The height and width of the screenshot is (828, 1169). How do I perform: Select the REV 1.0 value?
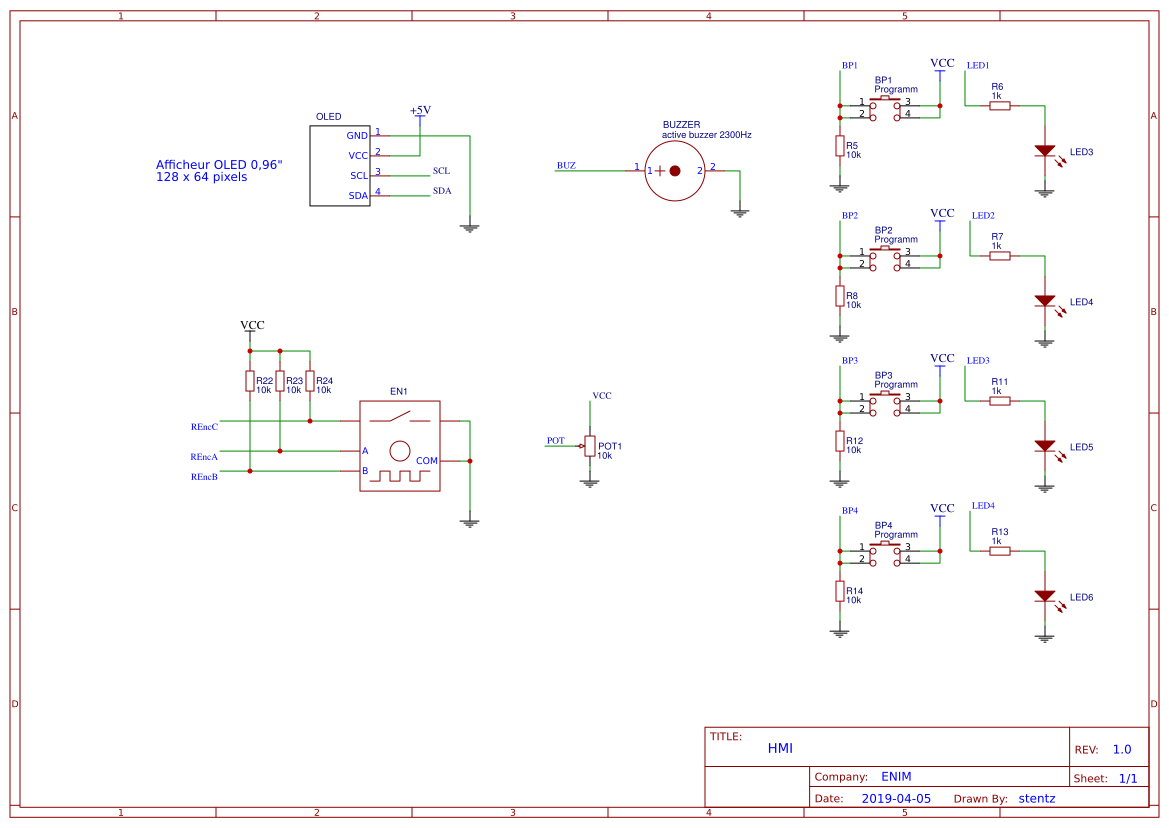coord(1122,750)
